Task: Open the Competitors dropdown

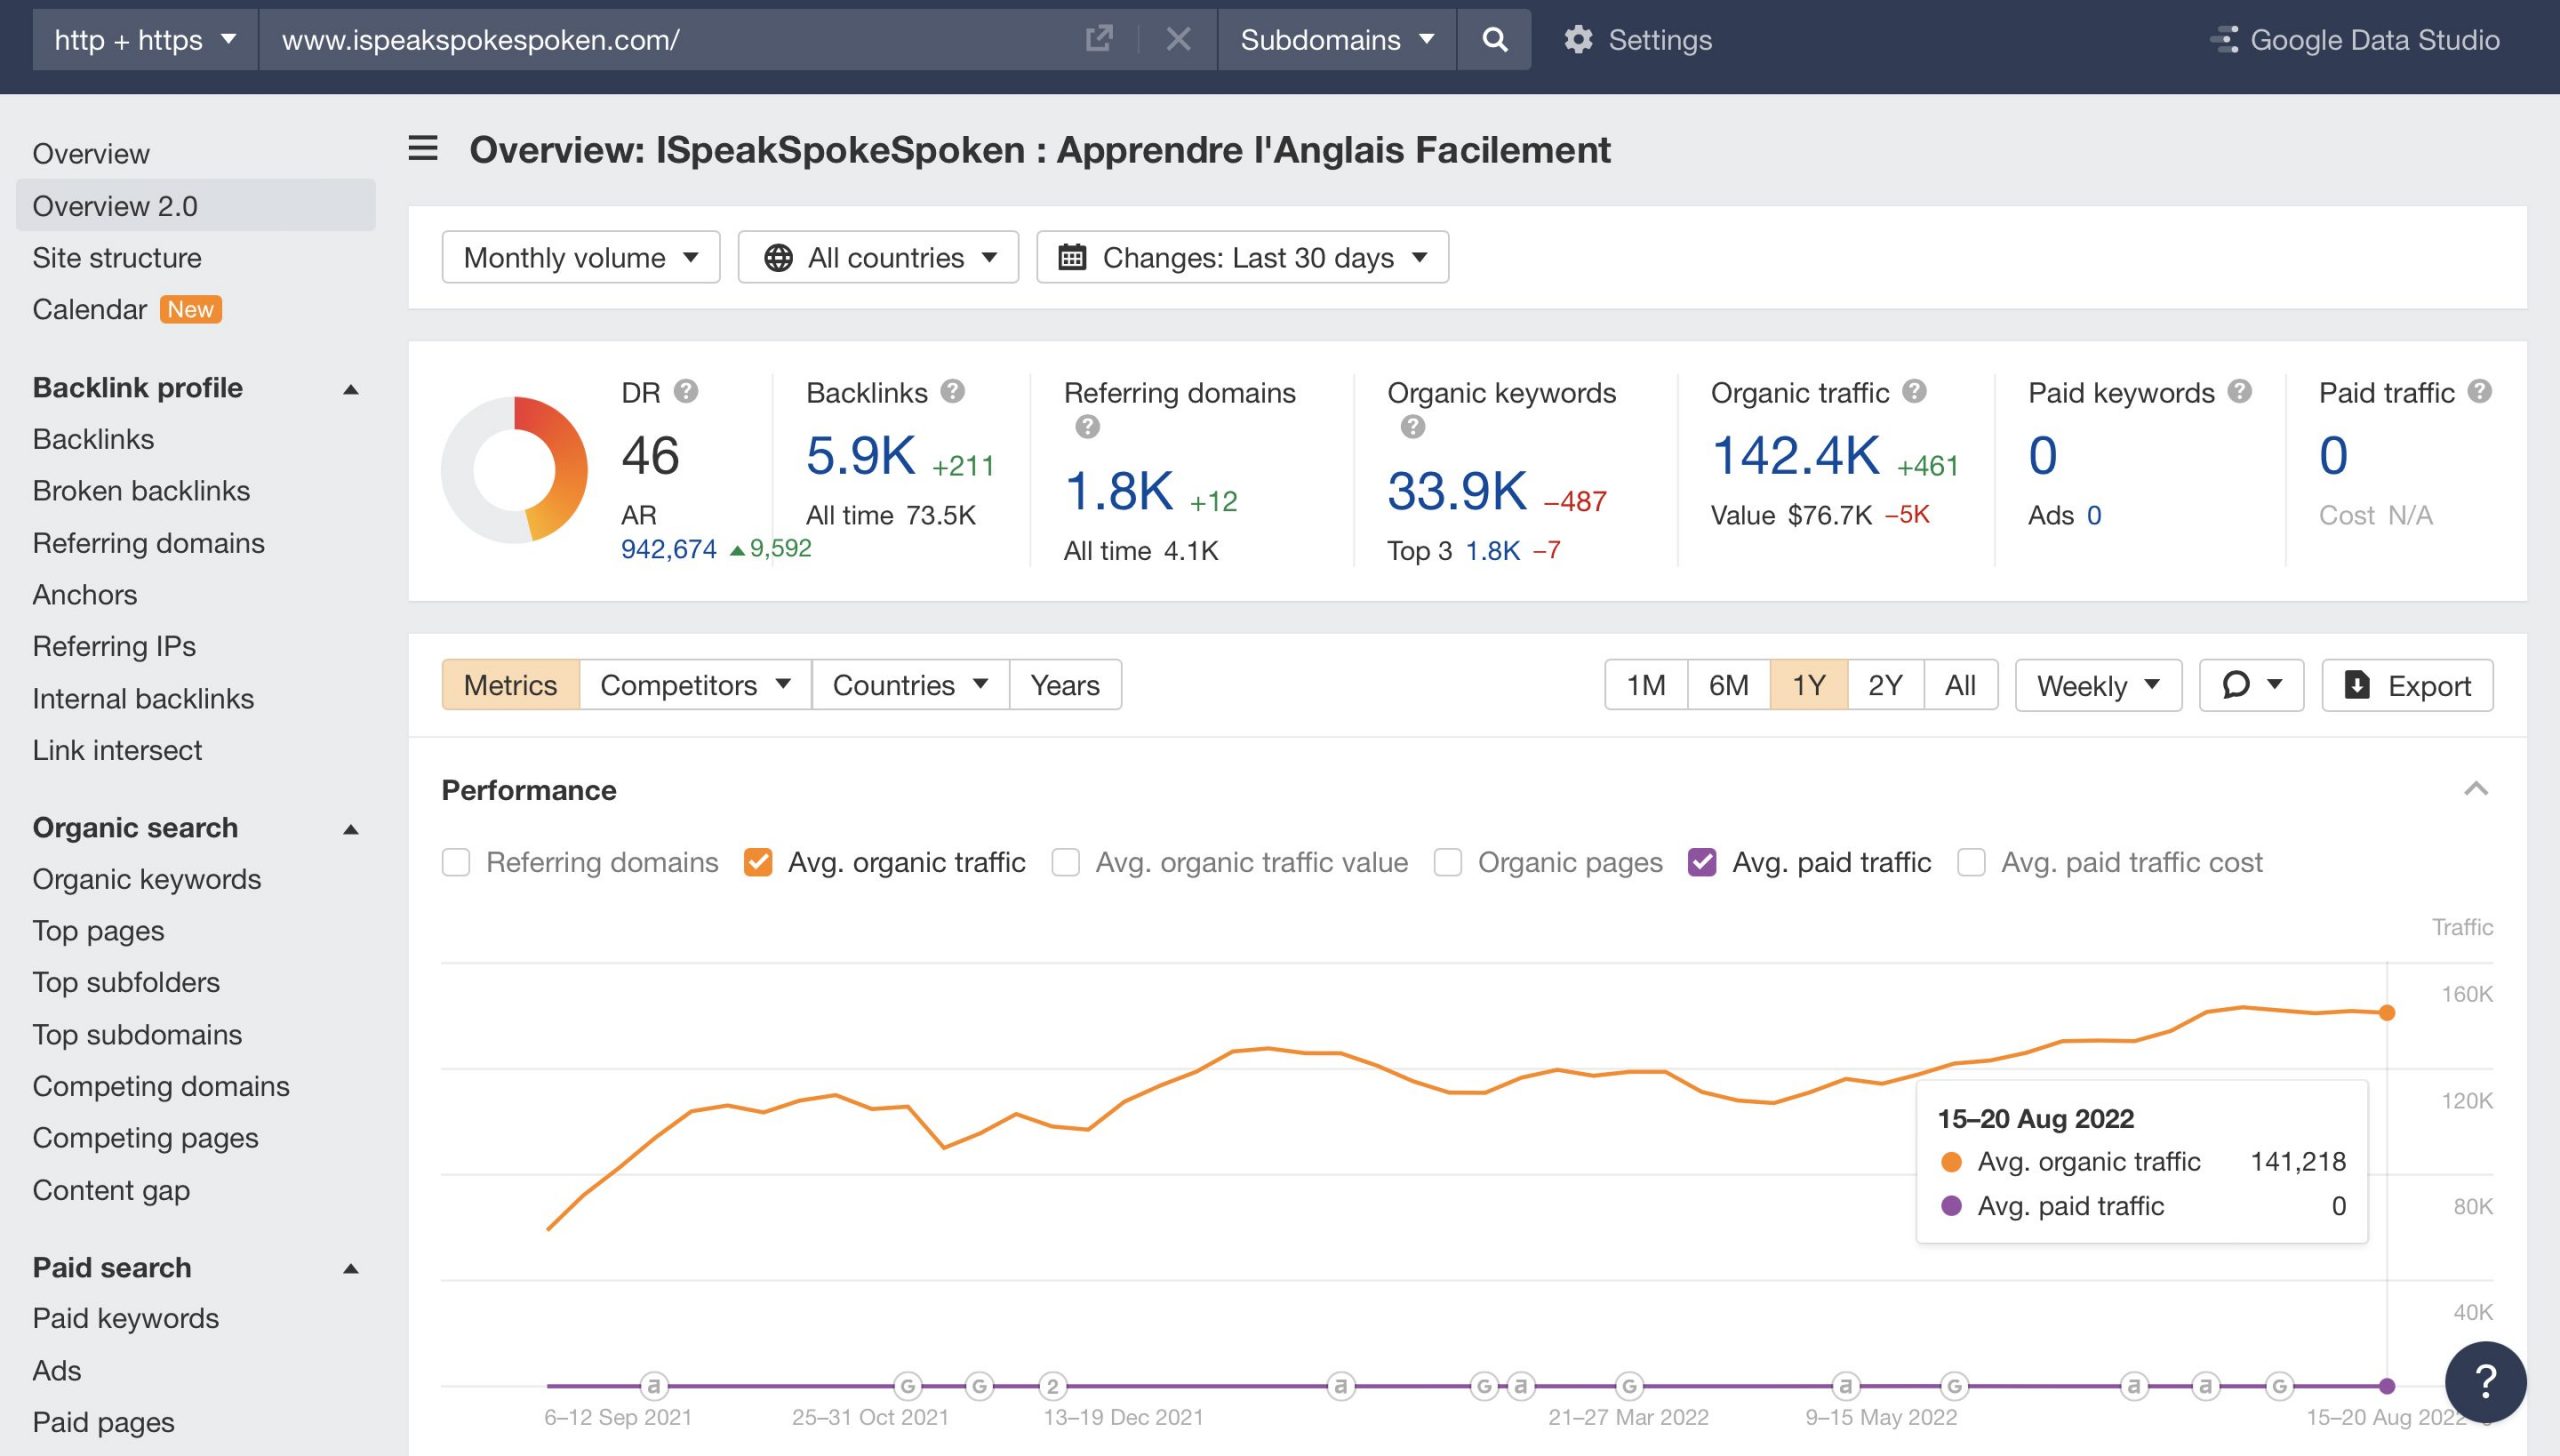Action: (695, 685)
